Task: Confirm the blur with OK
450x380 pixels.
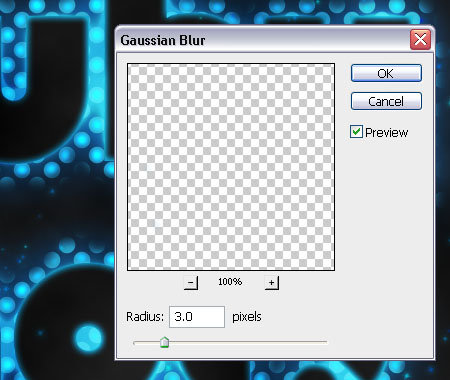Action: 386,73
